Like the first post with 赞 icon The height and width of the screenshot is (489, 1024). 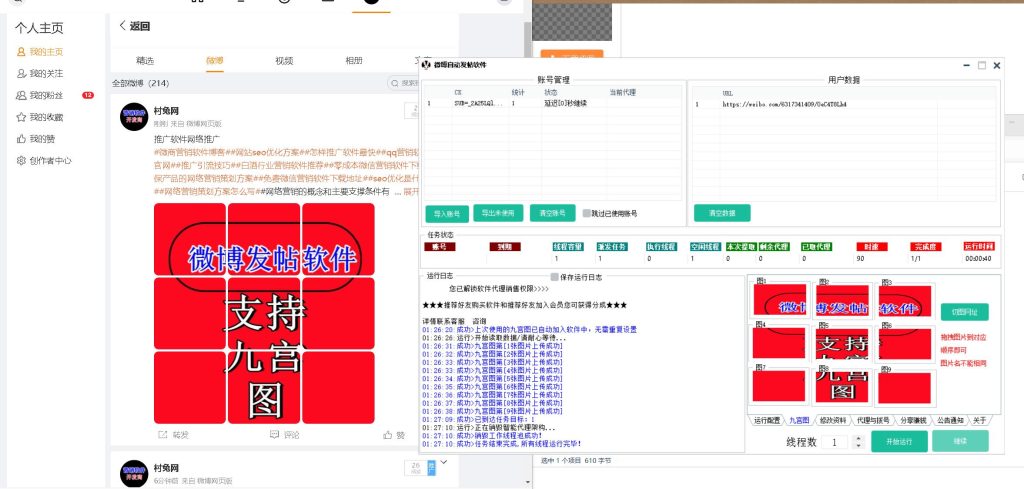click(x=387, y=434)
